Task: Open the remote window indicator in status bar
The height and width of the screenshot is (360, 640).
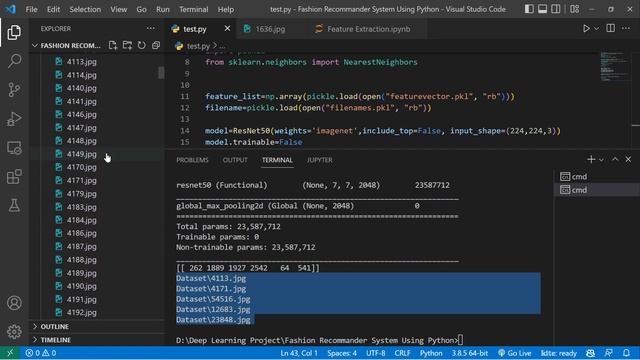Action: point(10,353)
